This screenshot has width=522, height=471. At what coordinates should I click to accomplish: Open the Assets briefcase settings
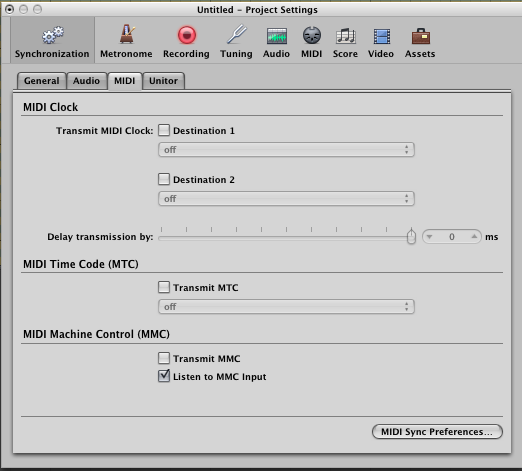tap(421, 36)
